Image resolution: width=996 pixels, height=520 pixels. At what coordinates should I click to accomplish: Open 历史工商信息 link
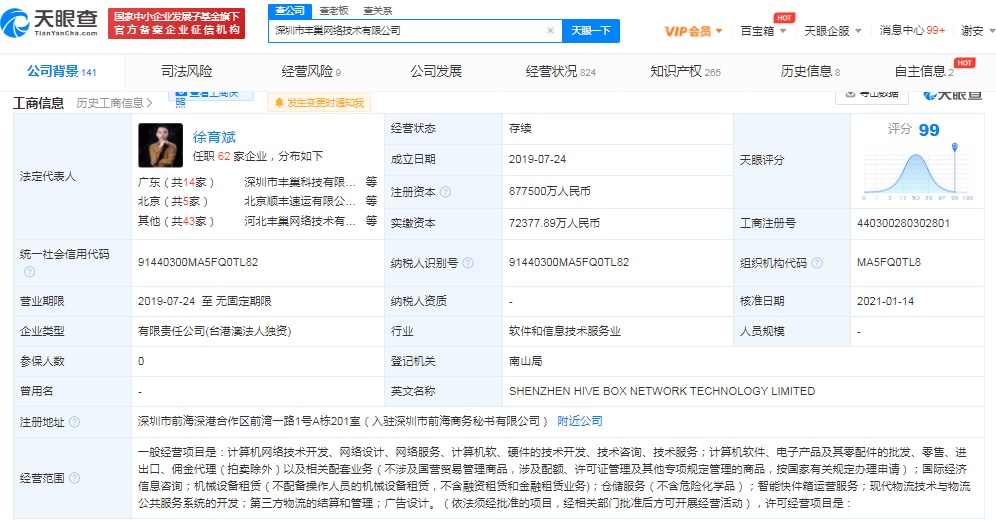point(114,103)
